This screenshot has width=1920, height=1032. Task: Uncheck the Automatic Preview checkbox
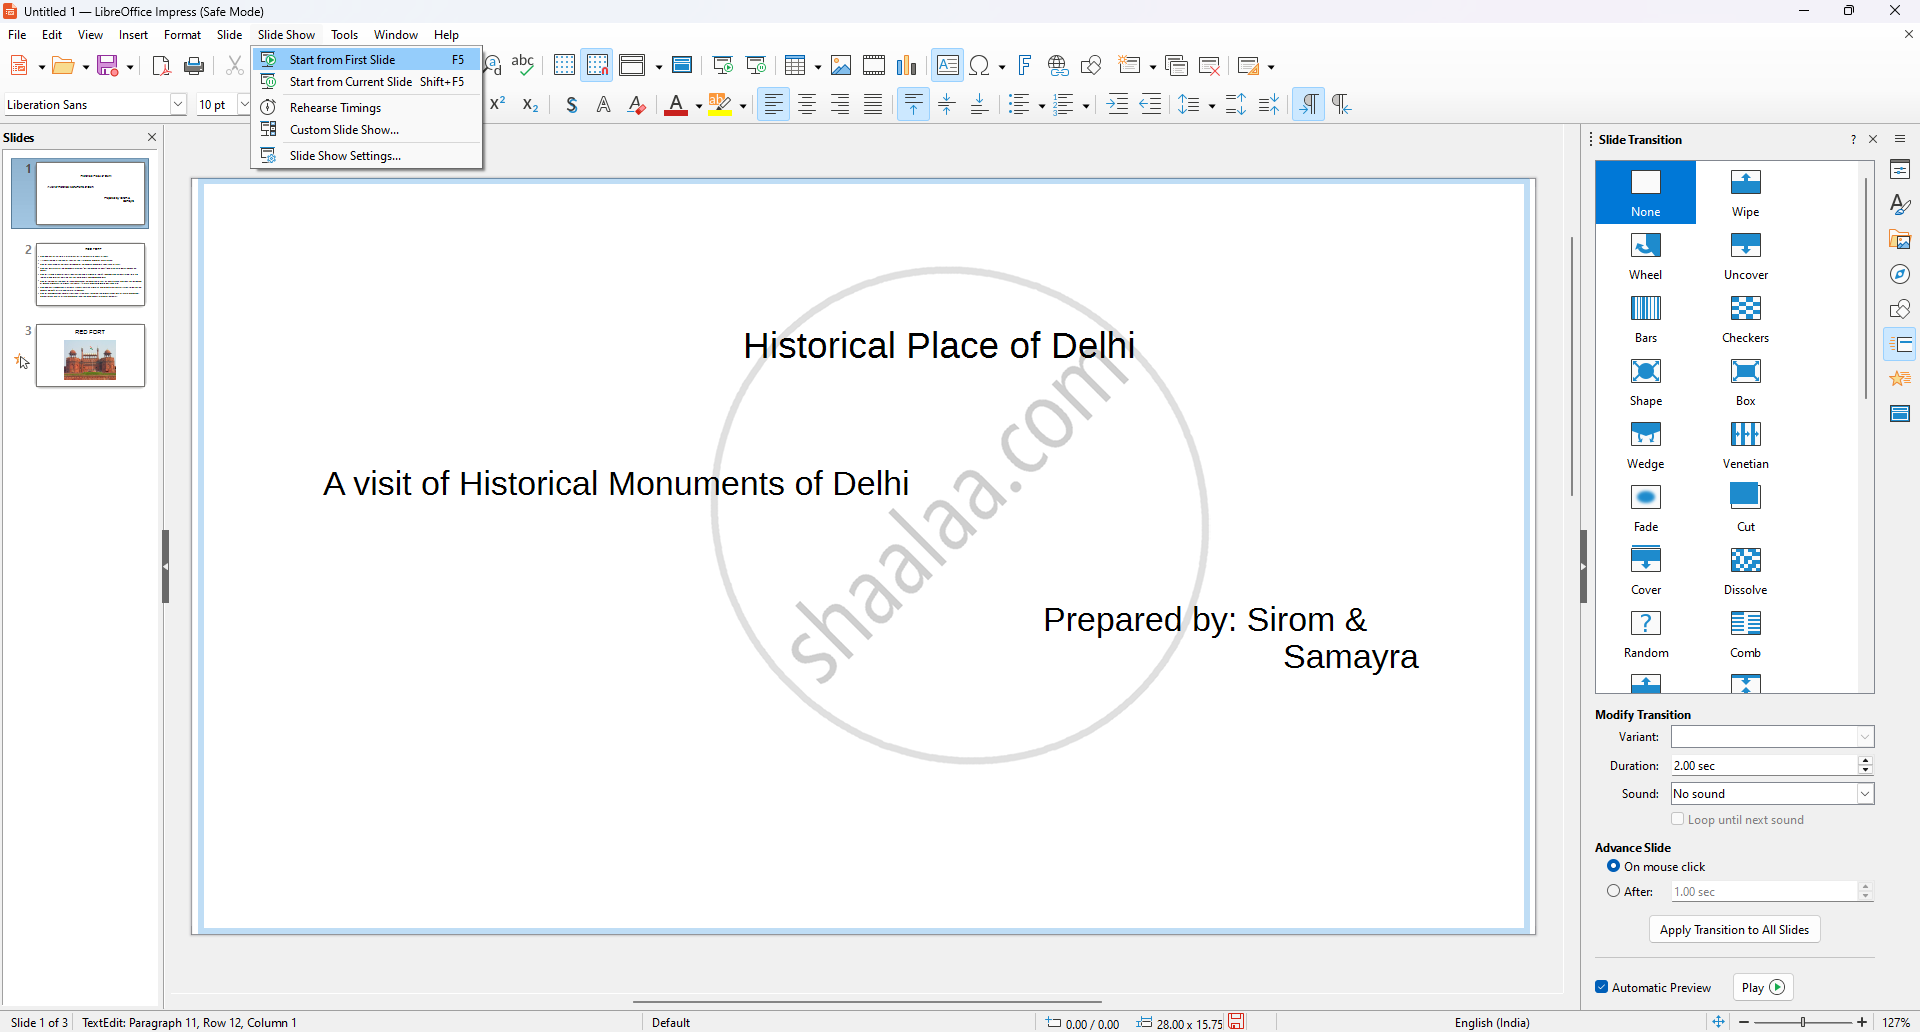pos(1602,987)
